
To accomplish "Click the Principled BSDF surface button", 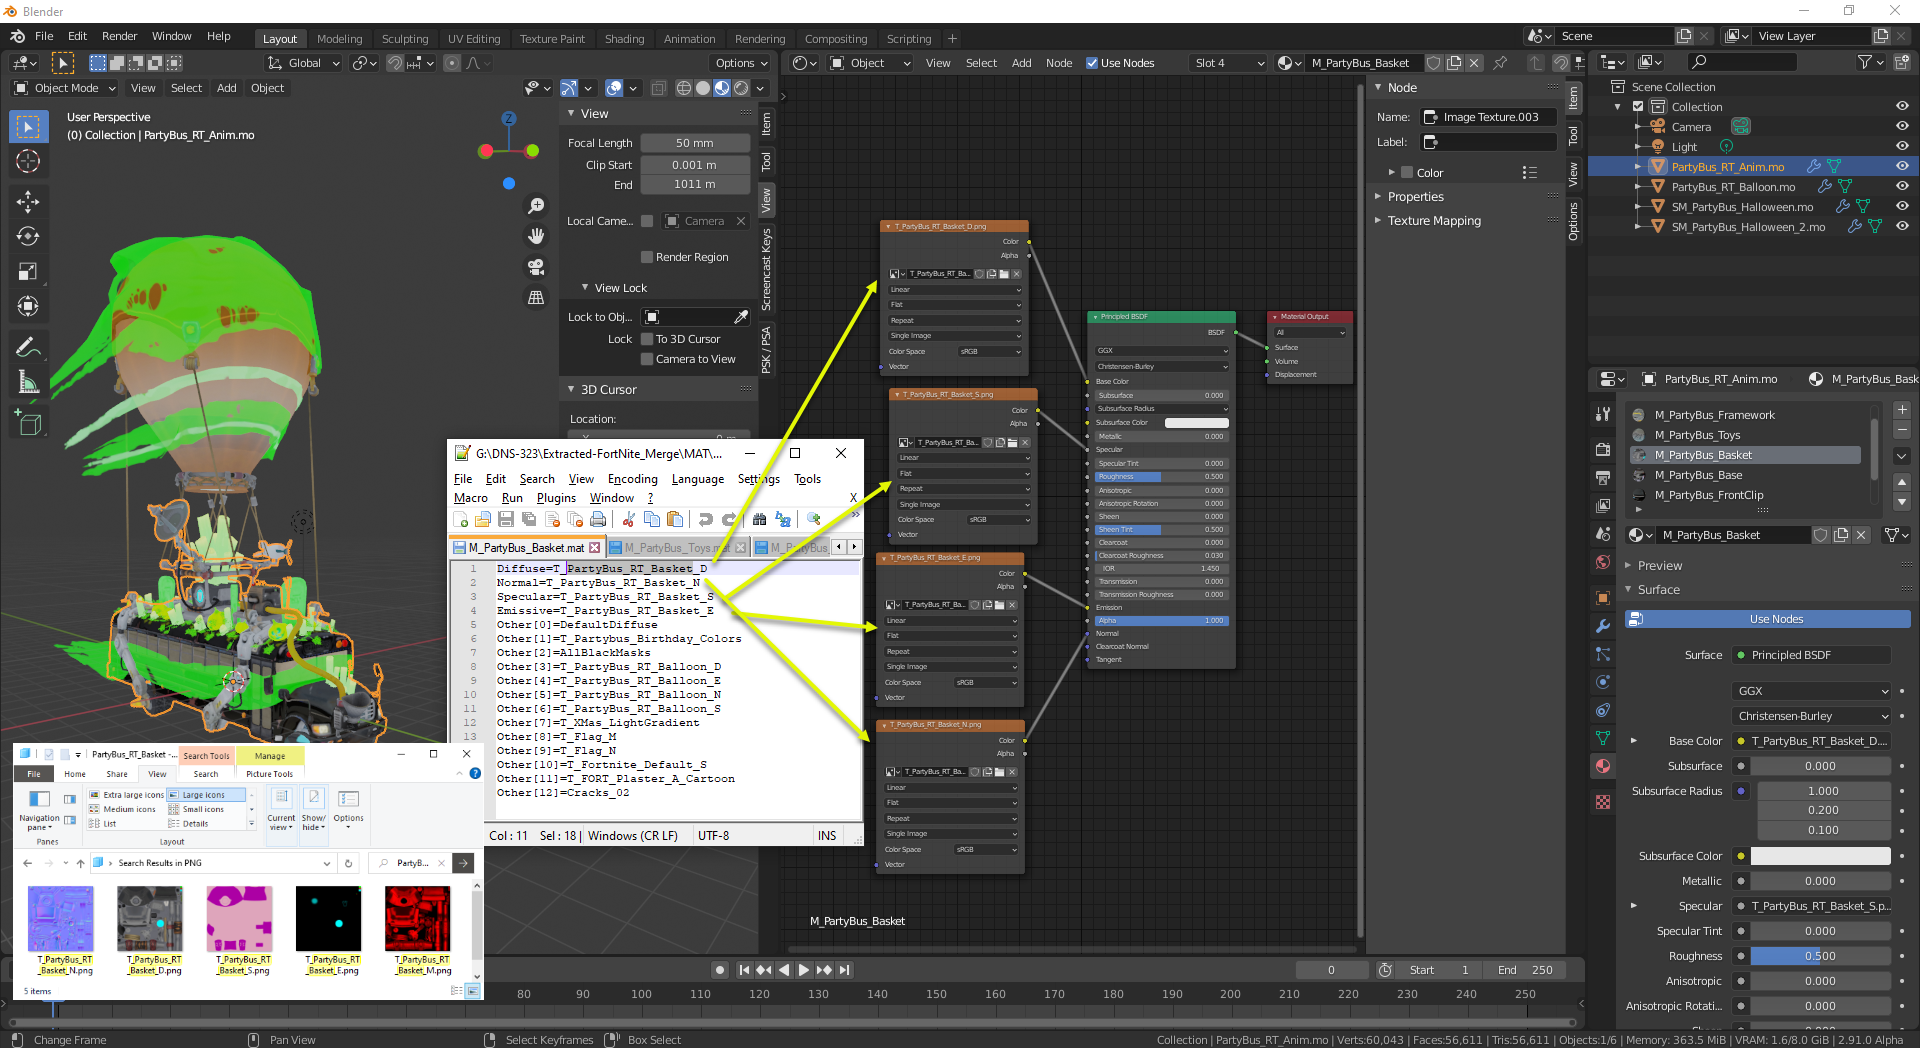I will pos(1813,655).
